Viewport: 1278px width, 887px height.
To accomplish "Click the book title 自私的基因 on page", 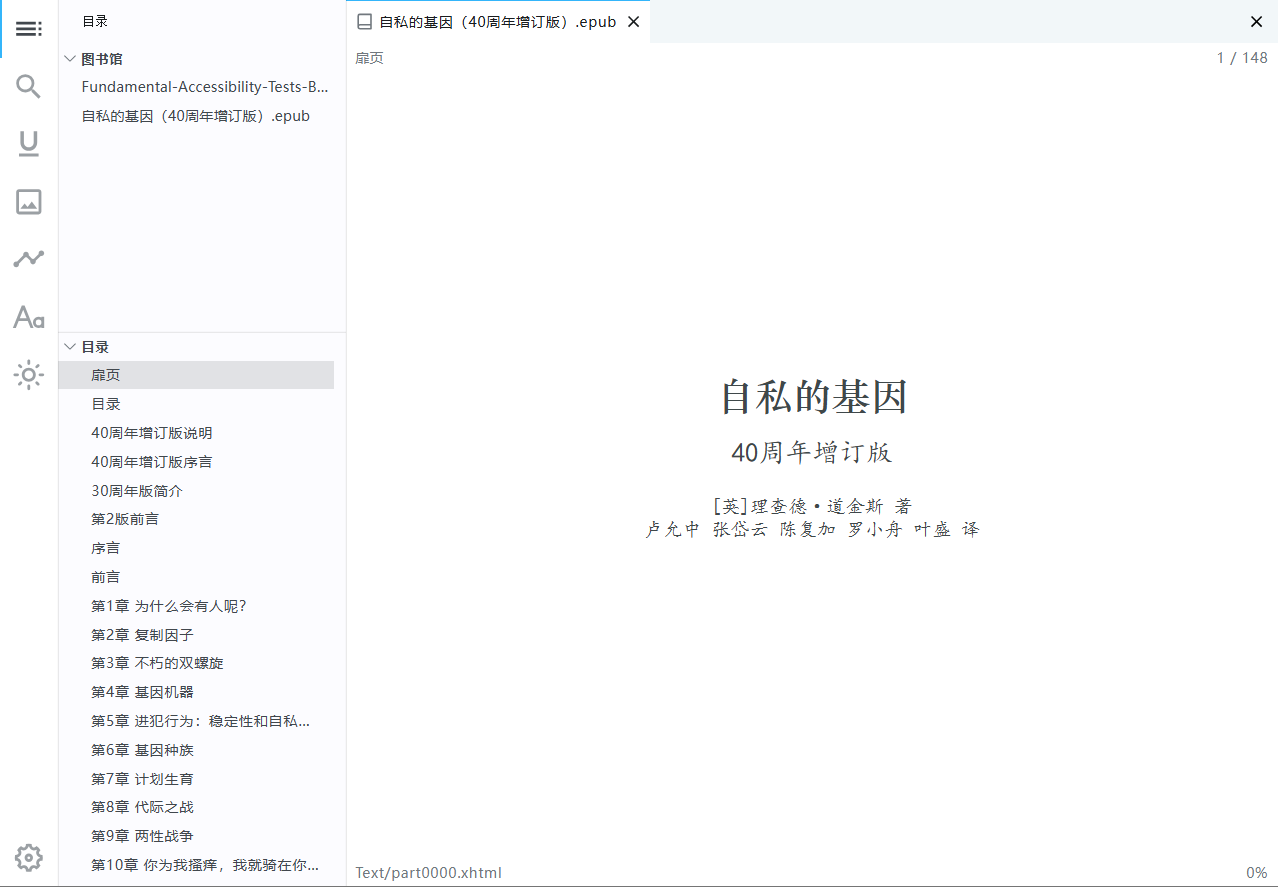I will point(813,397).
